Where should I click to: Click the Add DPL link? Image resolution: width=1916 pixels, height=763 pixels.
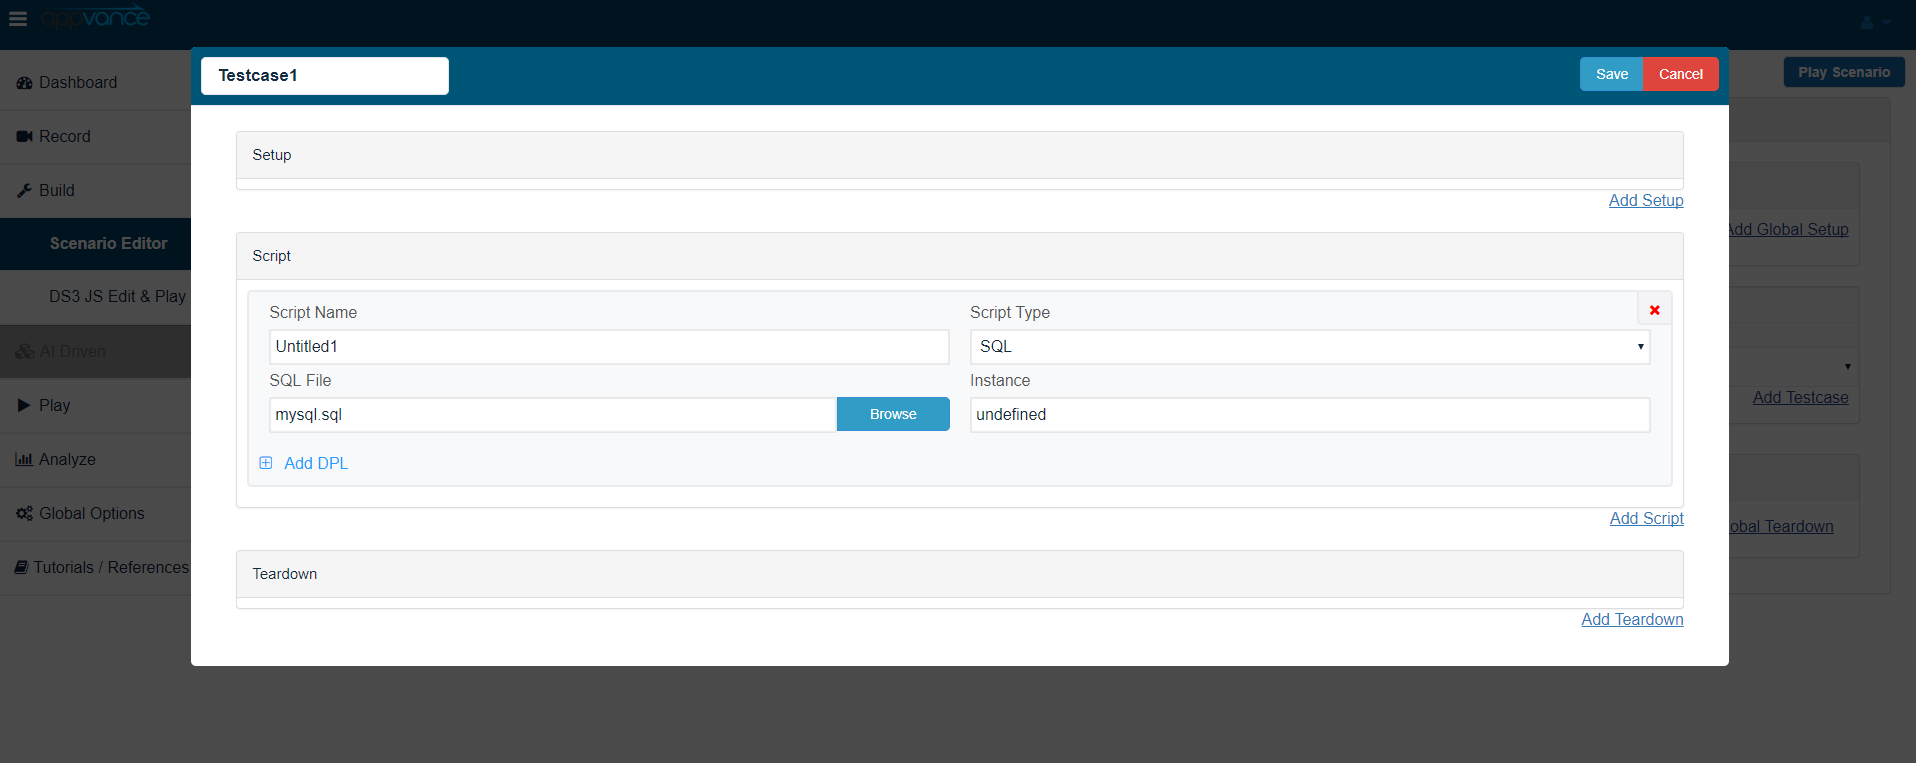316,463
